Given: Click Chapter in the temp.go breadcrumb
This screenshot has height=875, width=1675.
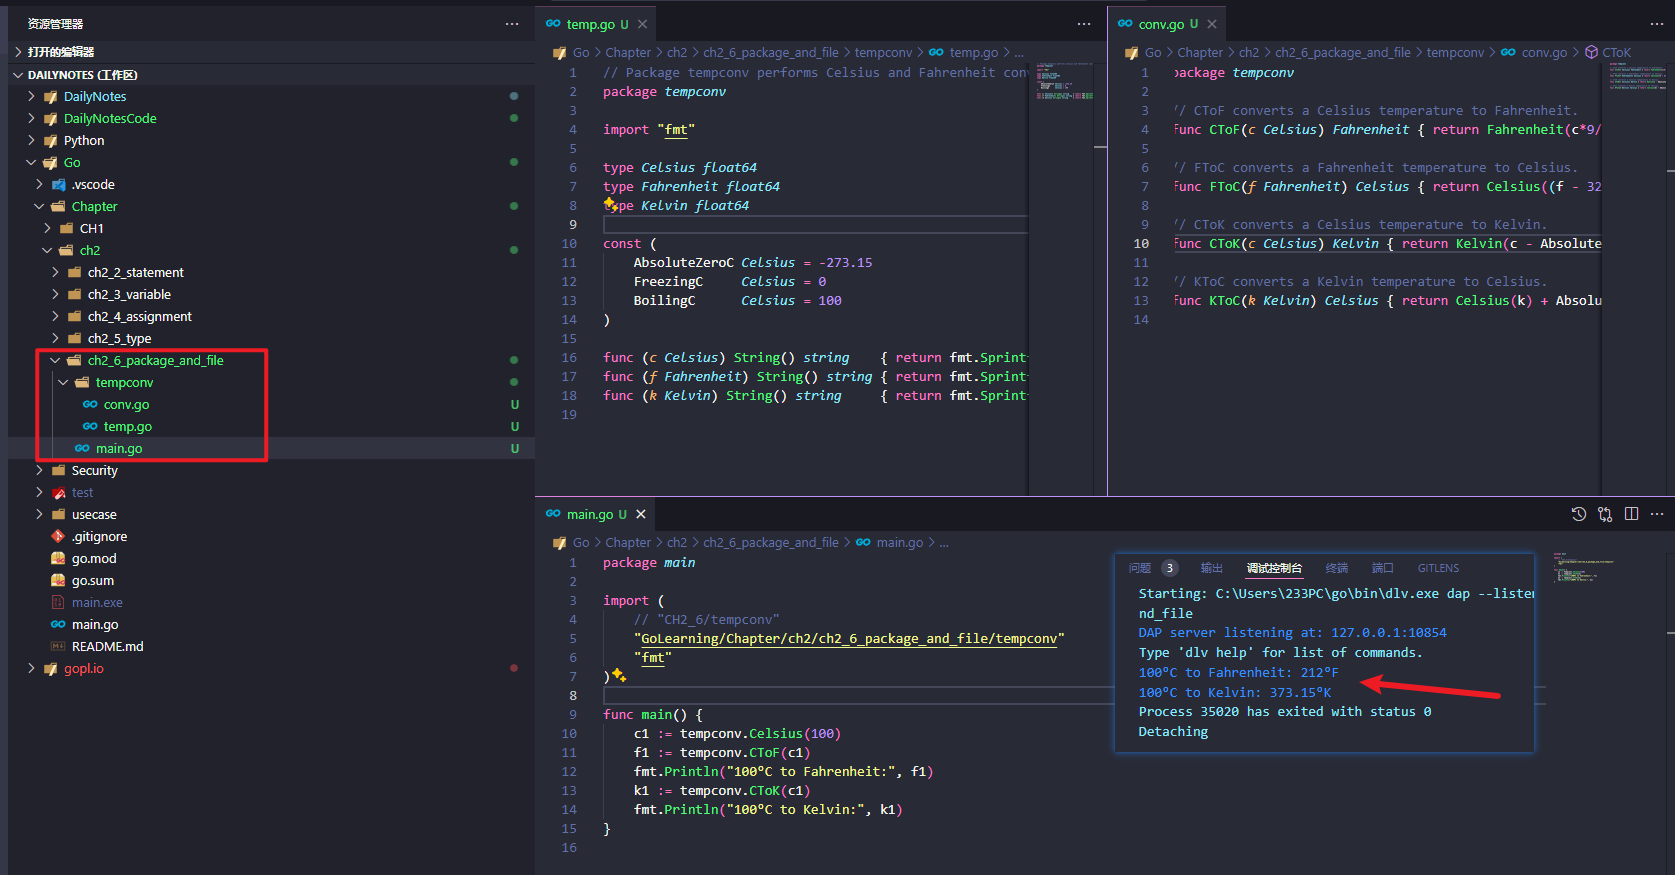Looking at the screenshot, I should coord(628,52).
